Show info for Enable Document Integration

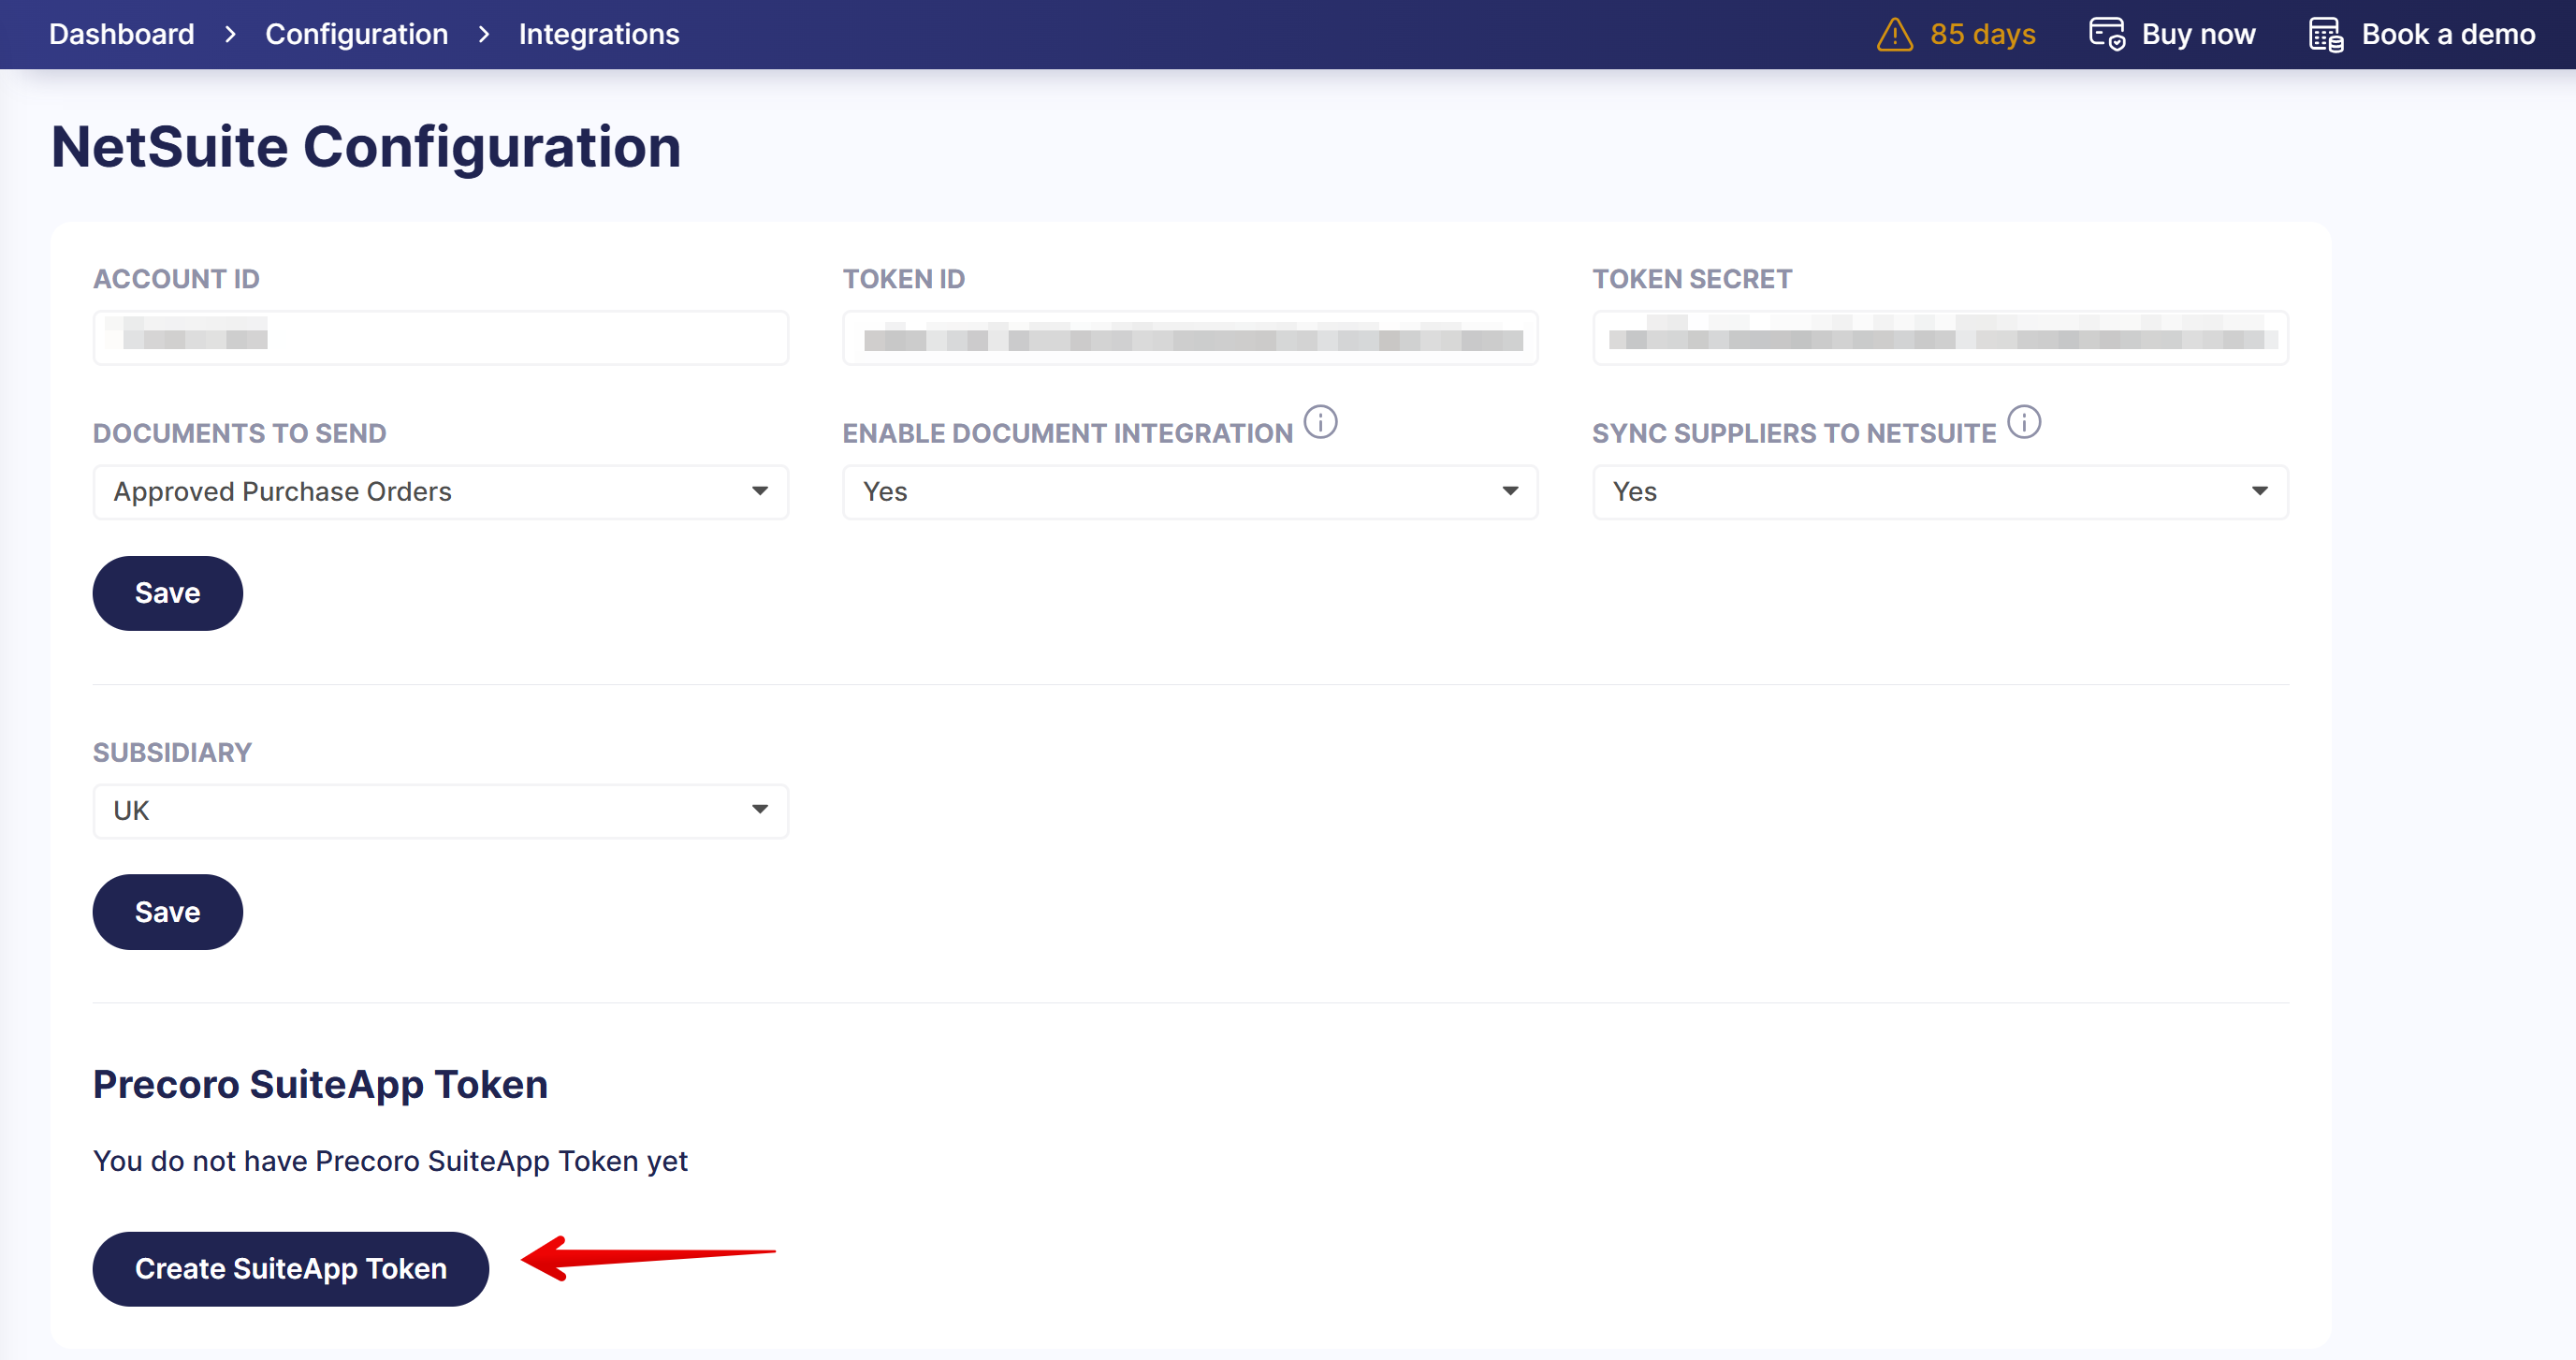click(1320, 422)
